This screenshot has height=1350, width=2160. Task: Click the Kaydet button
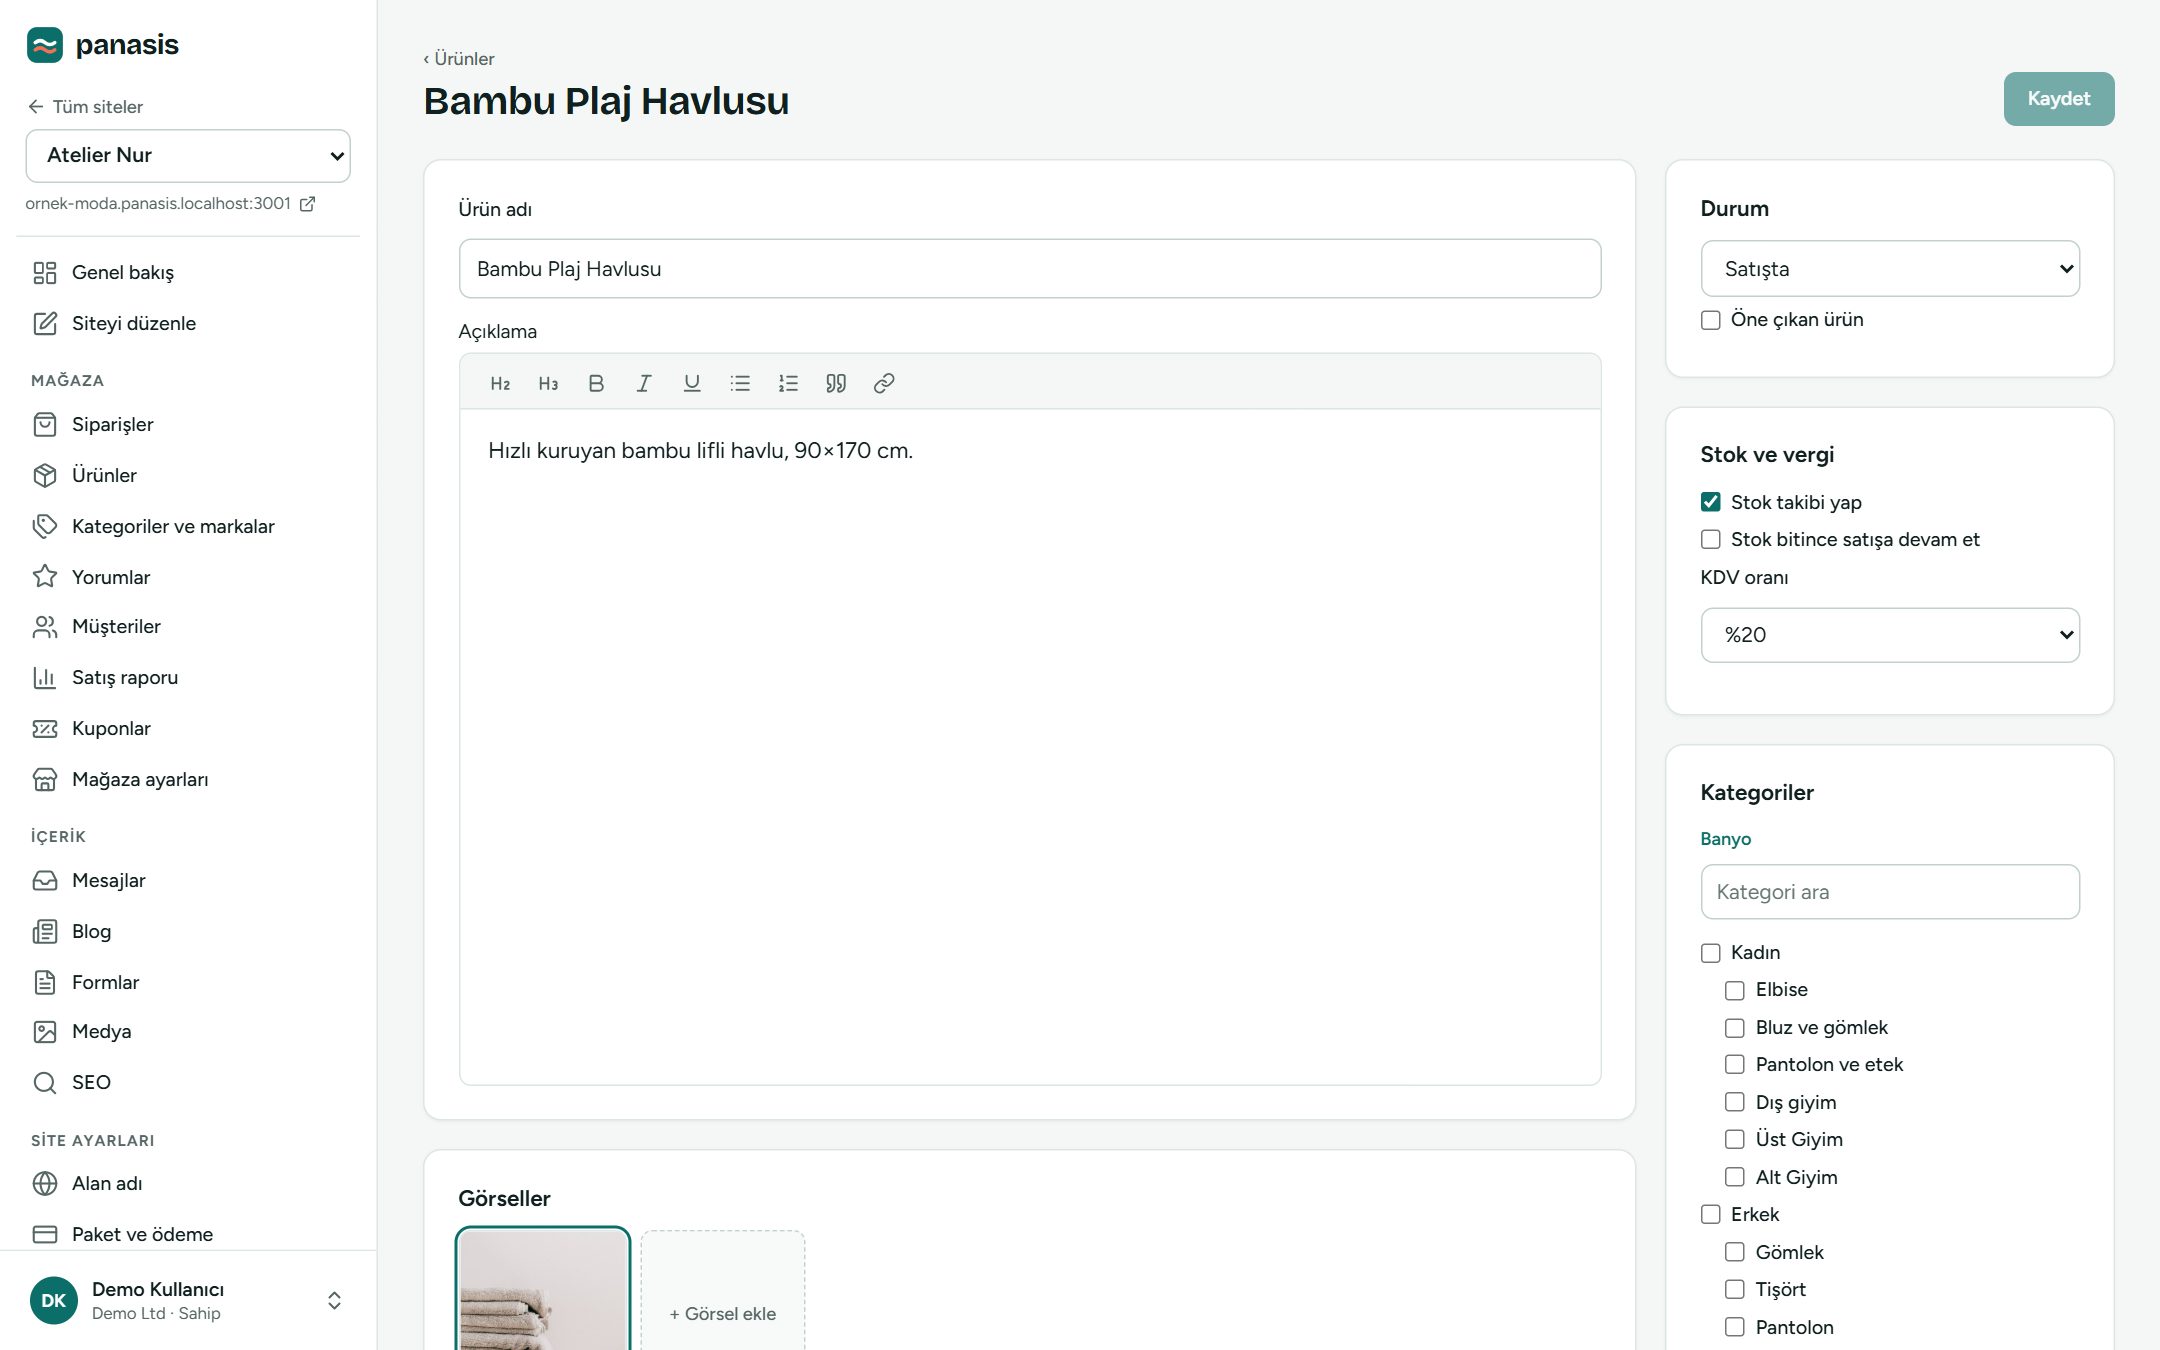pyautogui.click(x=2058, y=99)
